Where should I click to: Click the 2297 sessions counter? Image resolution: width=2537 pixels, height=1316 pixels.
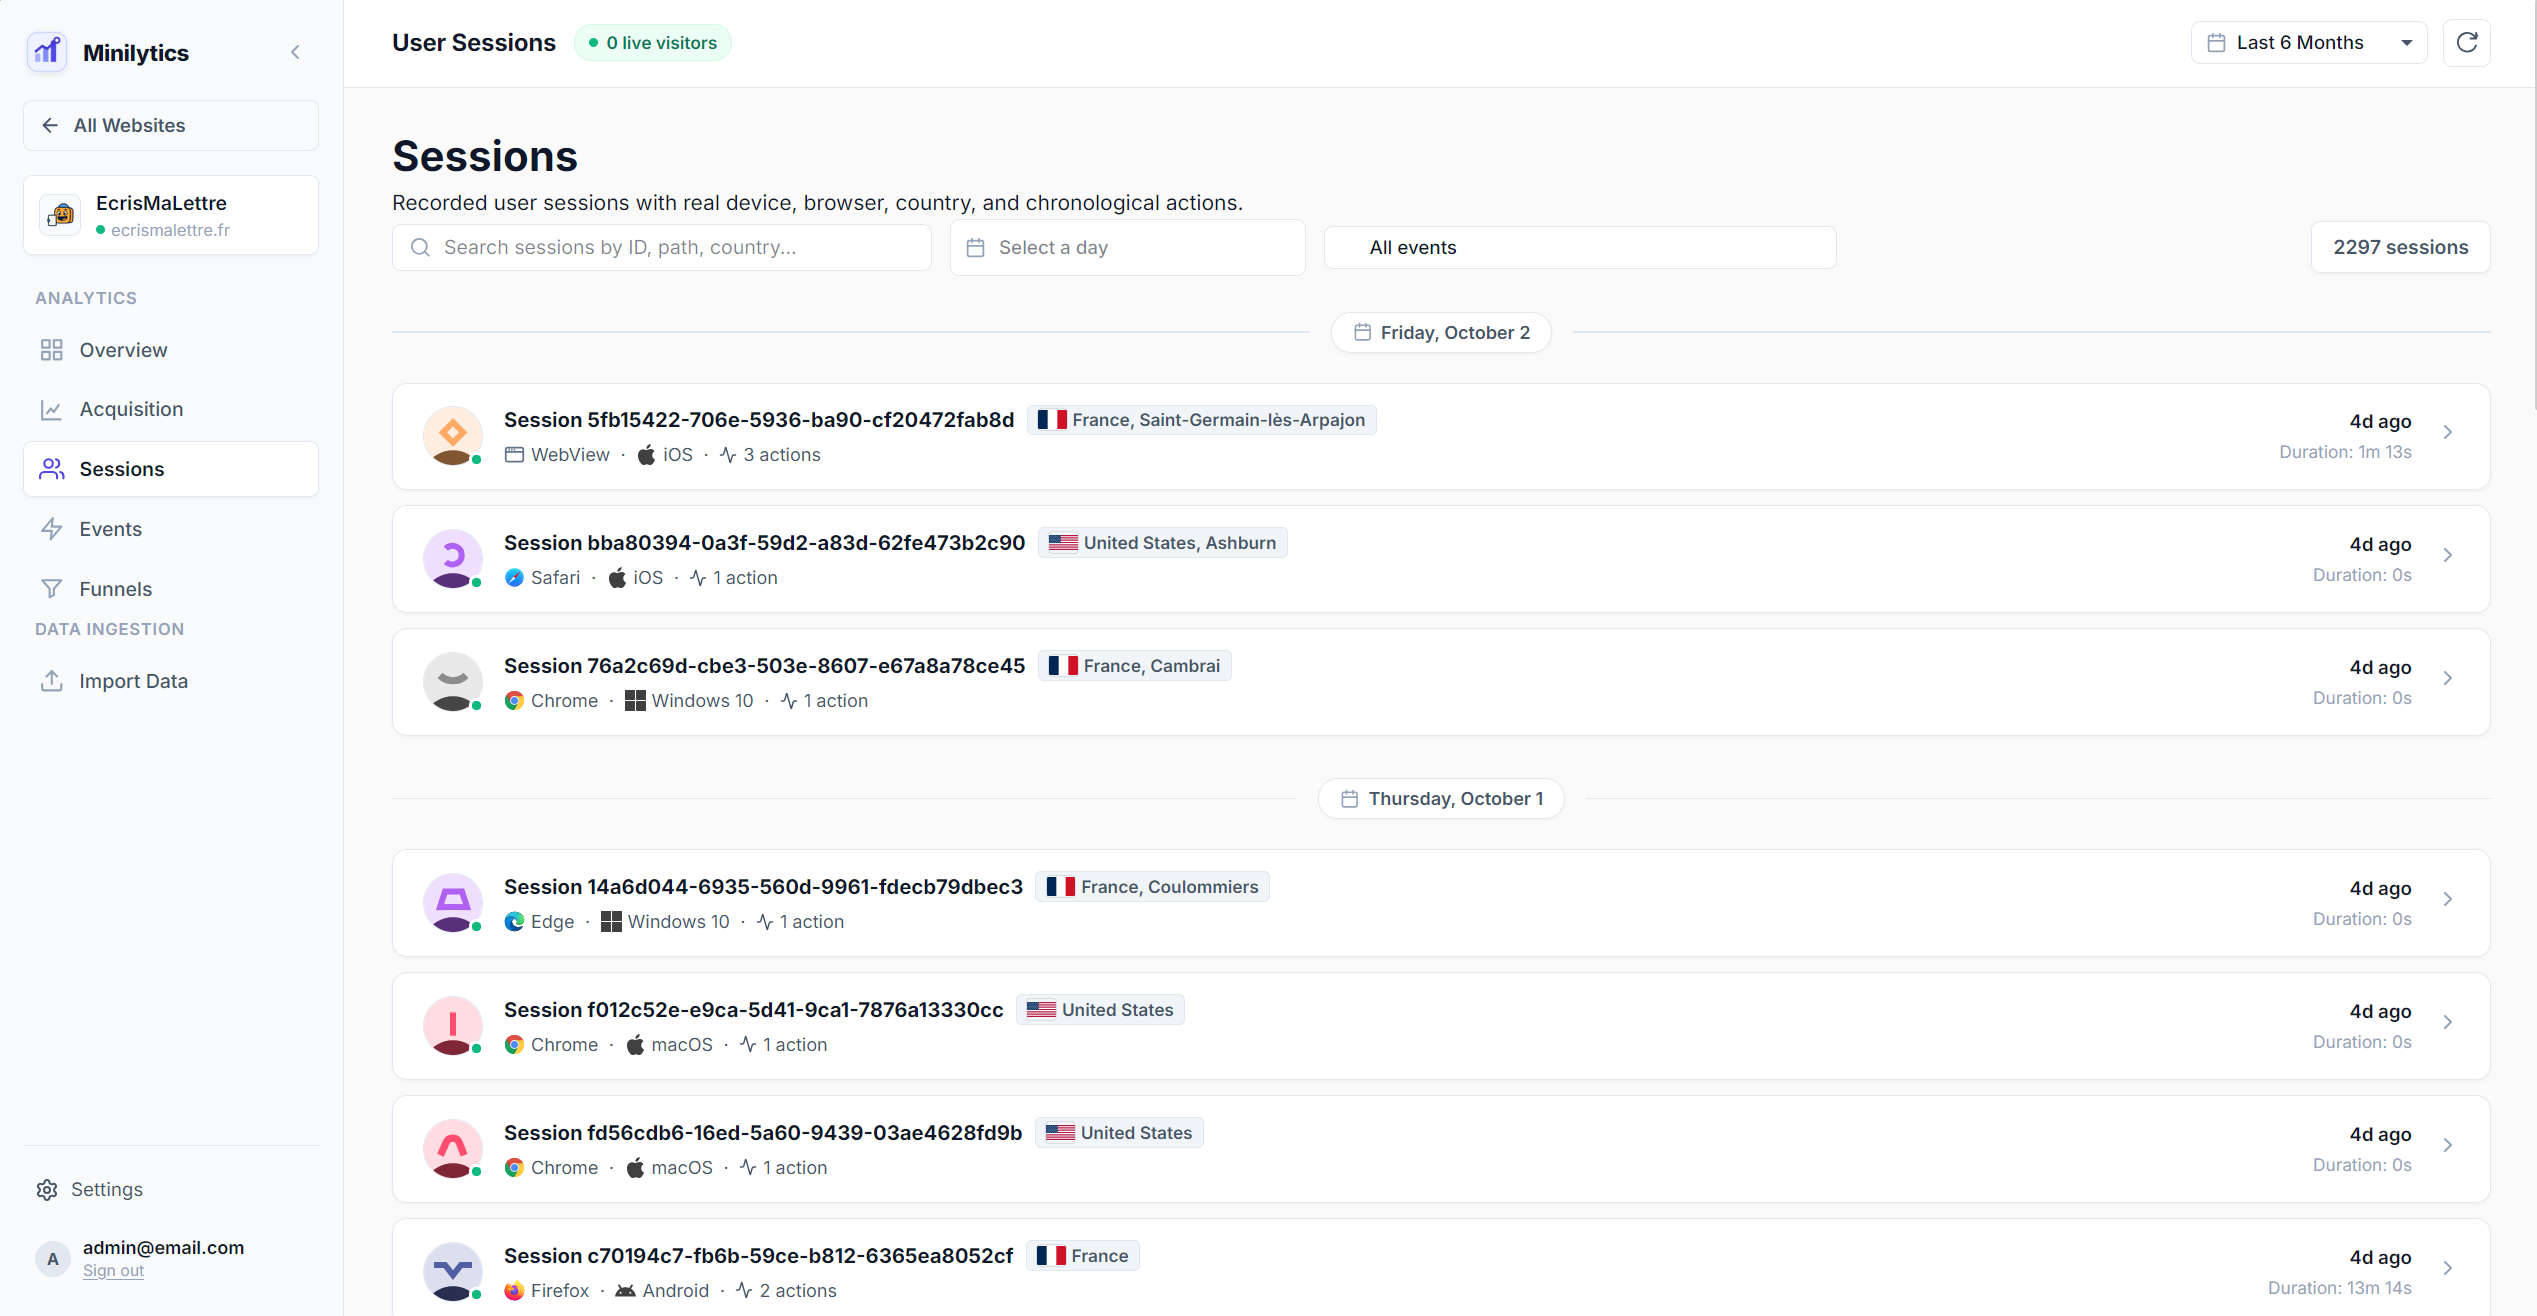click(2400, 247)
